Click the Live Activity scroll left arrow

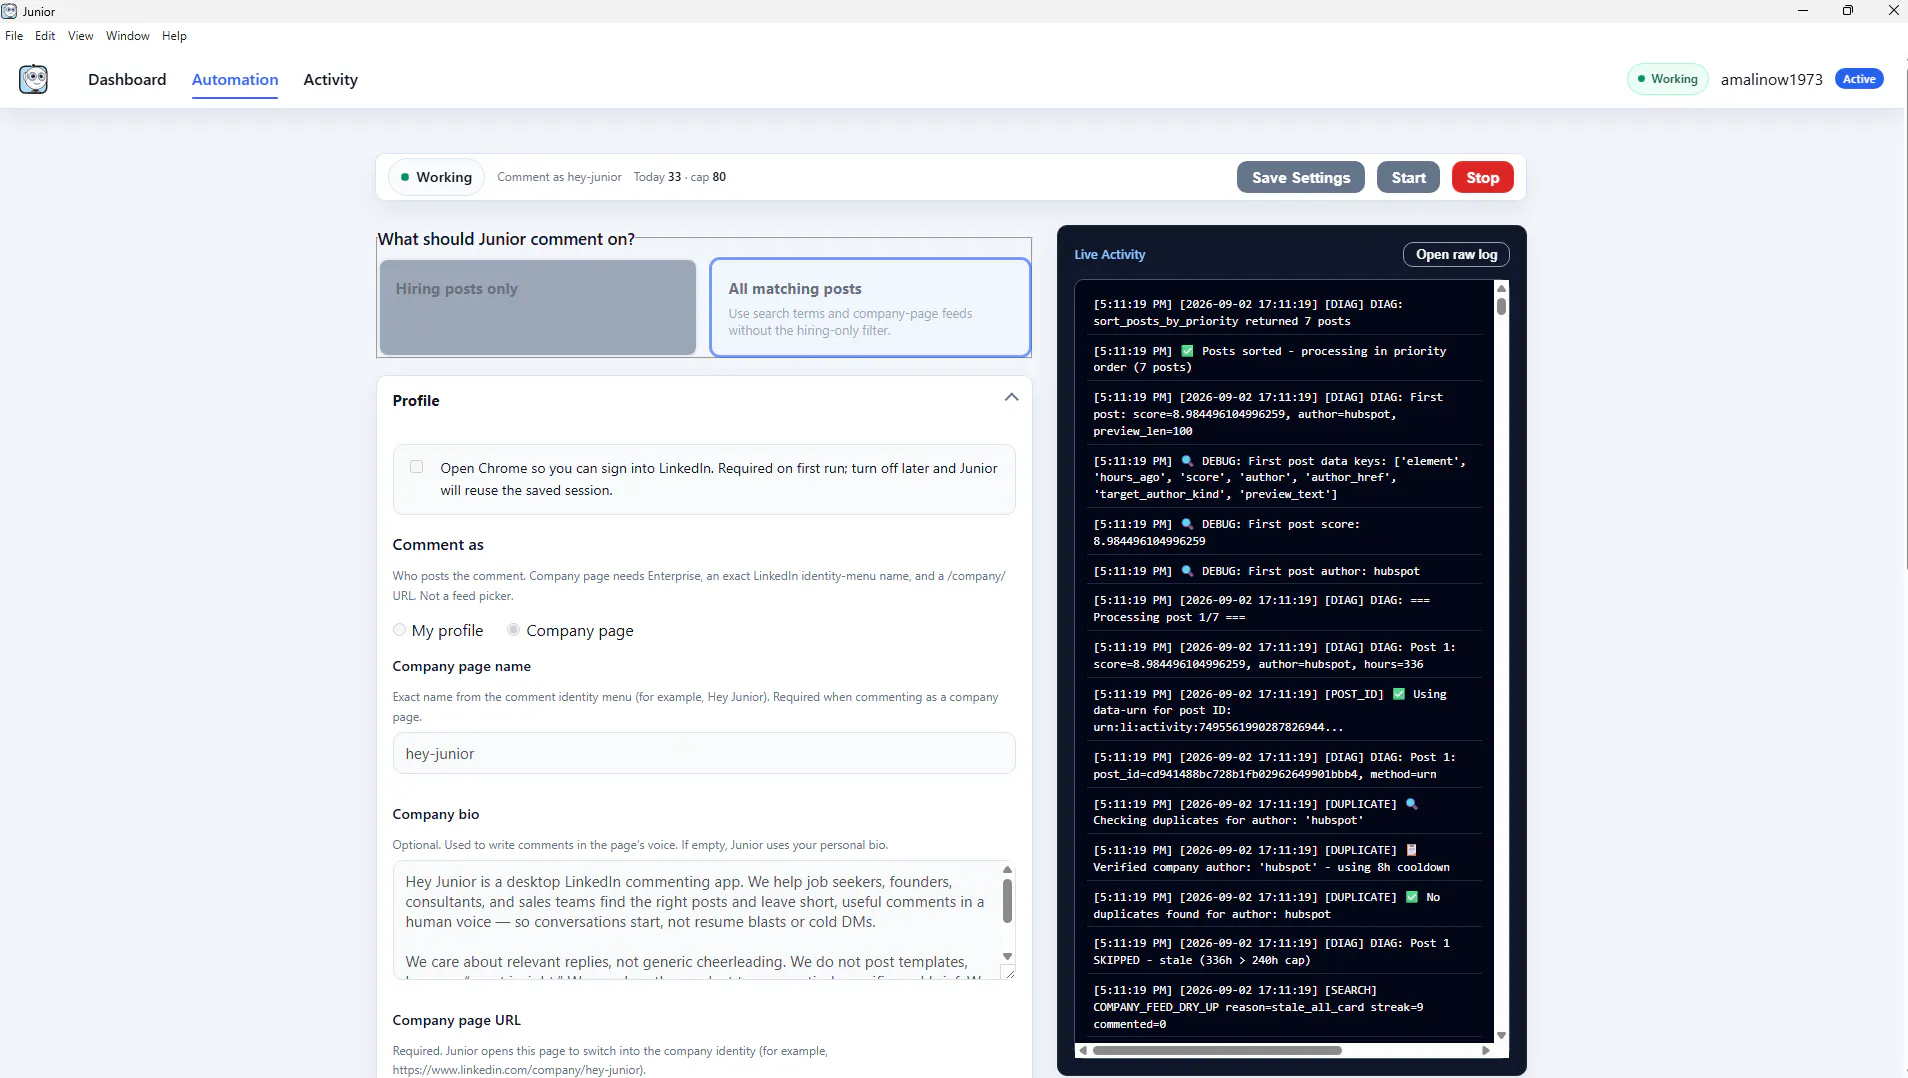[1083, 1050]
